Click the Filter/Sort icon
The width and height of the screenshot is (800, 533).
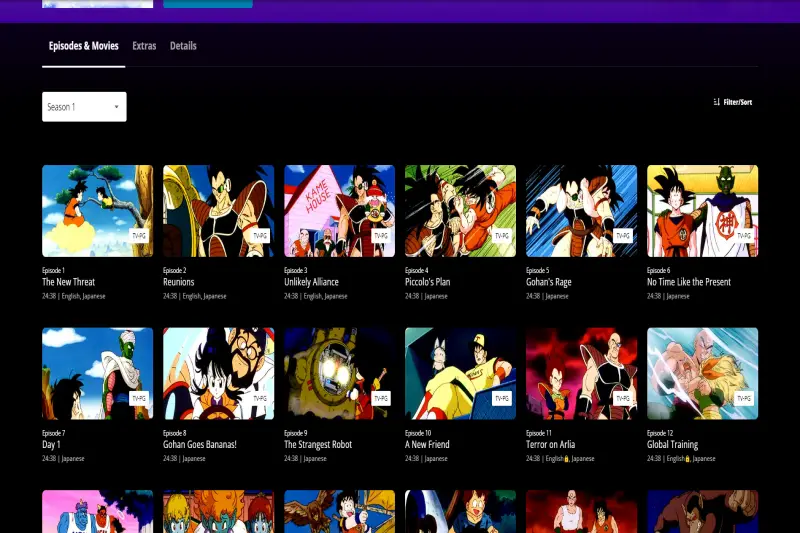click(x=717, y=102)
